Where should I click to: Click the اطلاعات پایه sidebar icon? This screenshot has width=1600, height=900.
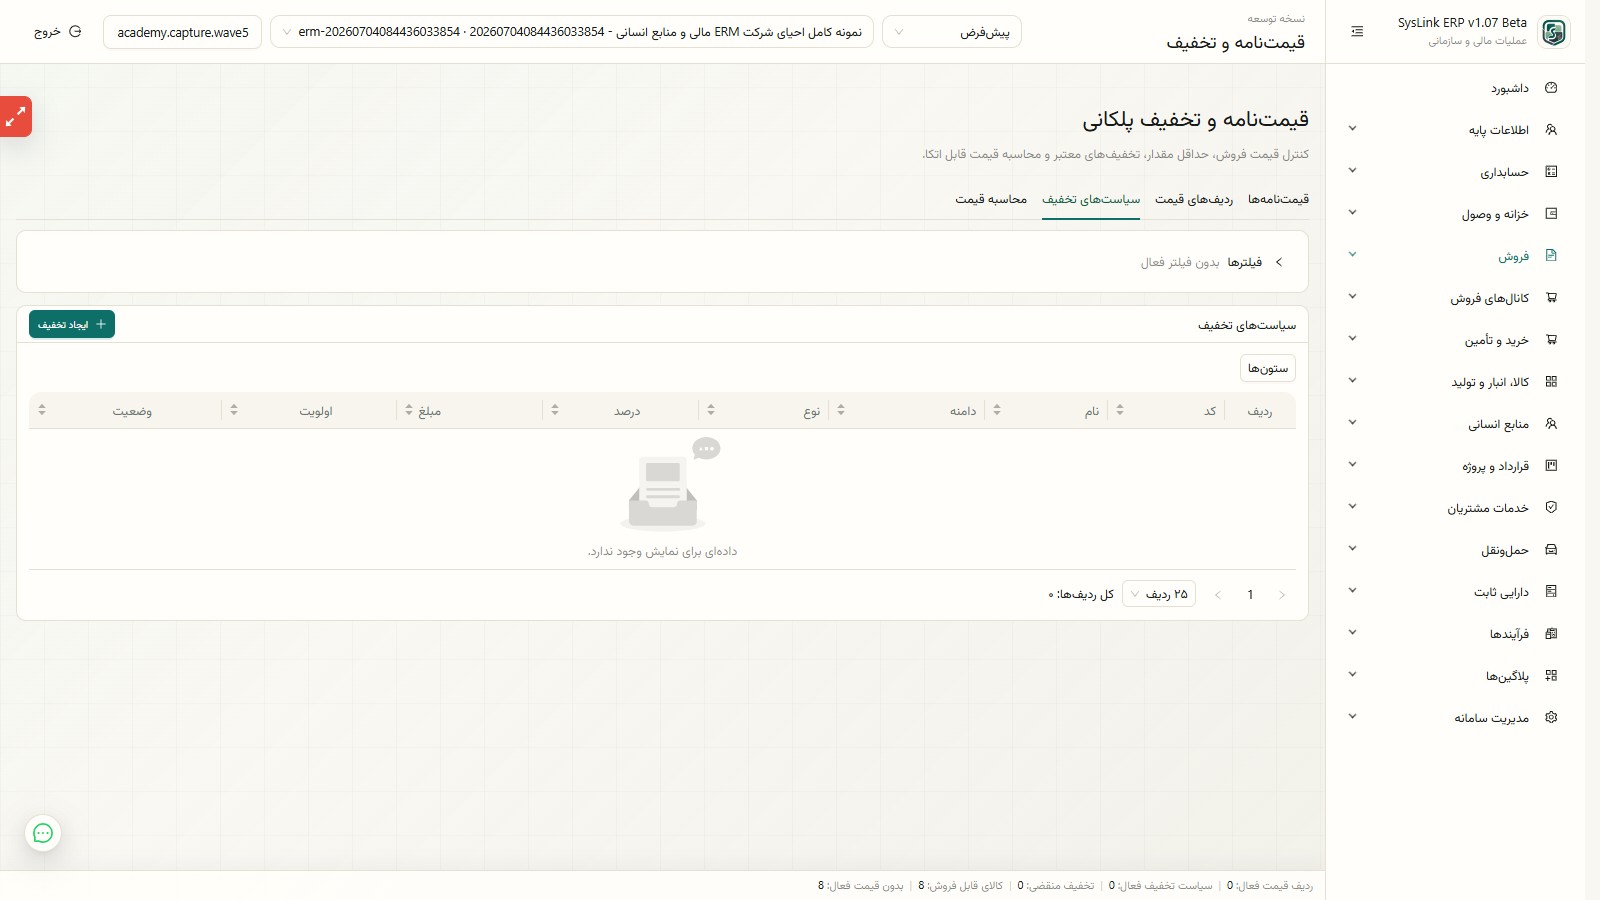tap(1551, 130)
